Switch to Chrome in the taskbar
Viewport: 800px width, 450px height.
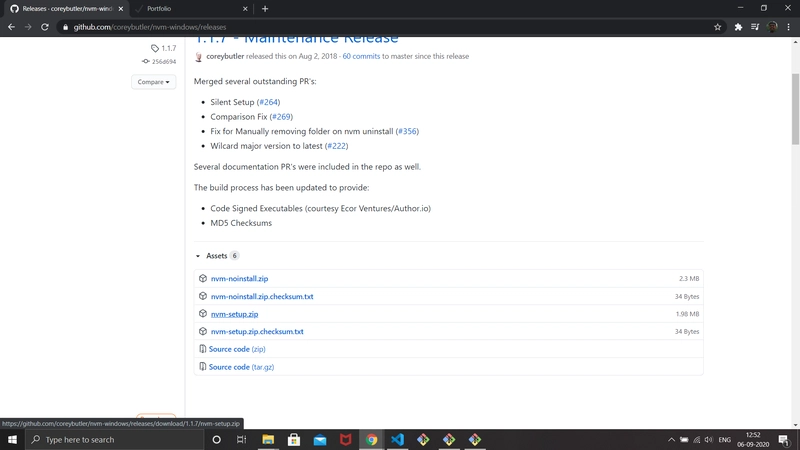[371, 439]
